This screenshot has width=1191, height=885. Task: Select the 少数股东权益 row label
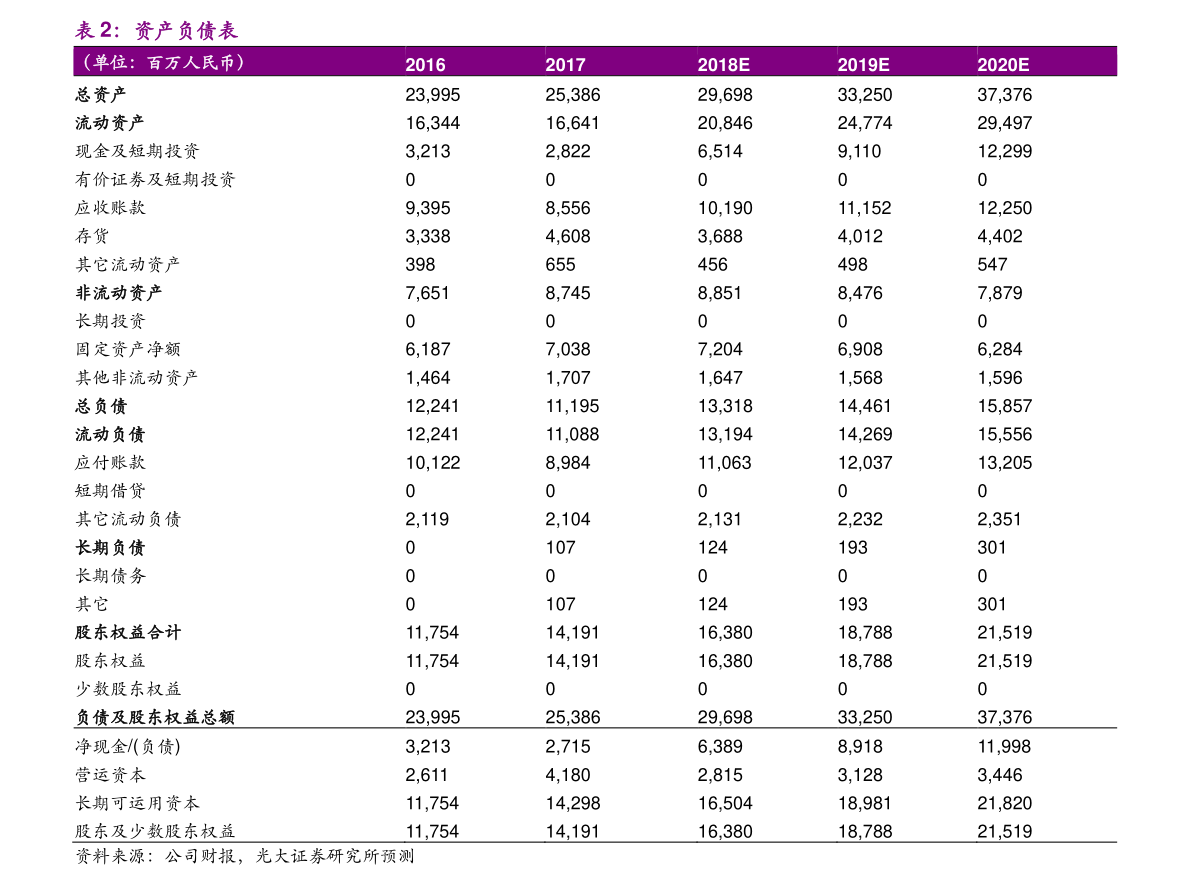pyautogui.click(x=128, y=689)
